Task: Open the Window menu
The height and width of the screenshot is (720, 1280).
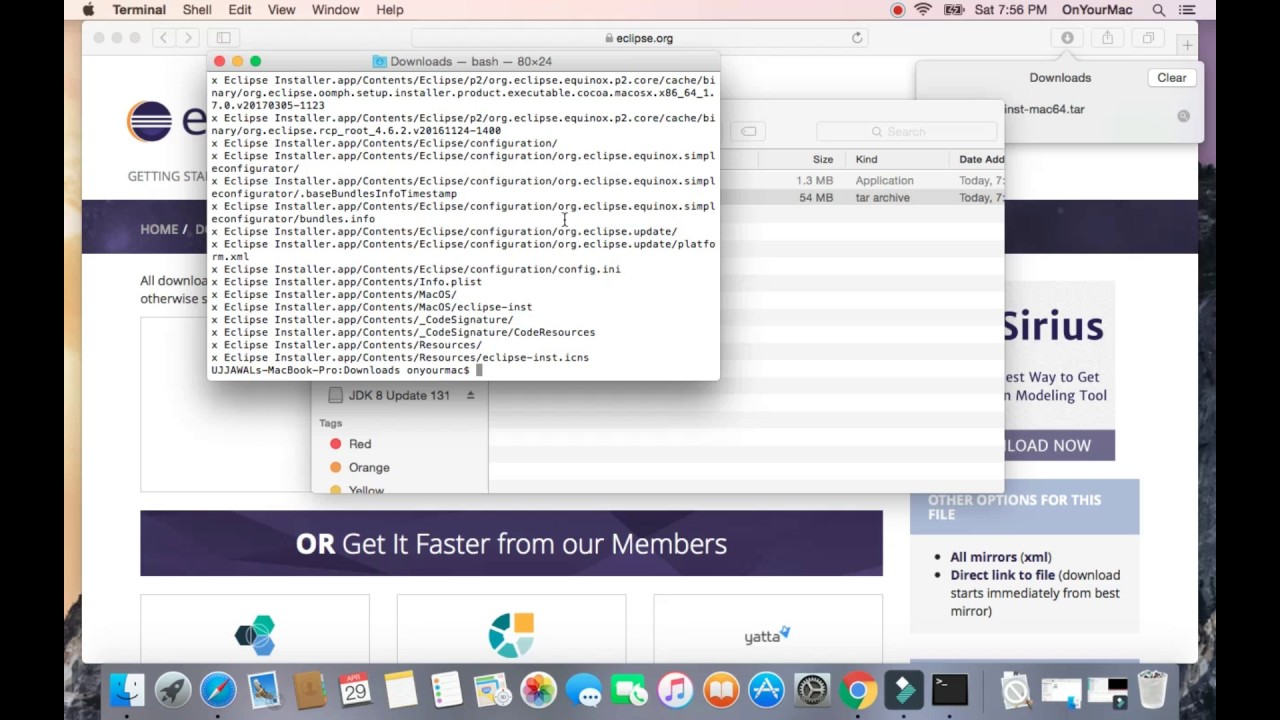Action: pos(335,10)
